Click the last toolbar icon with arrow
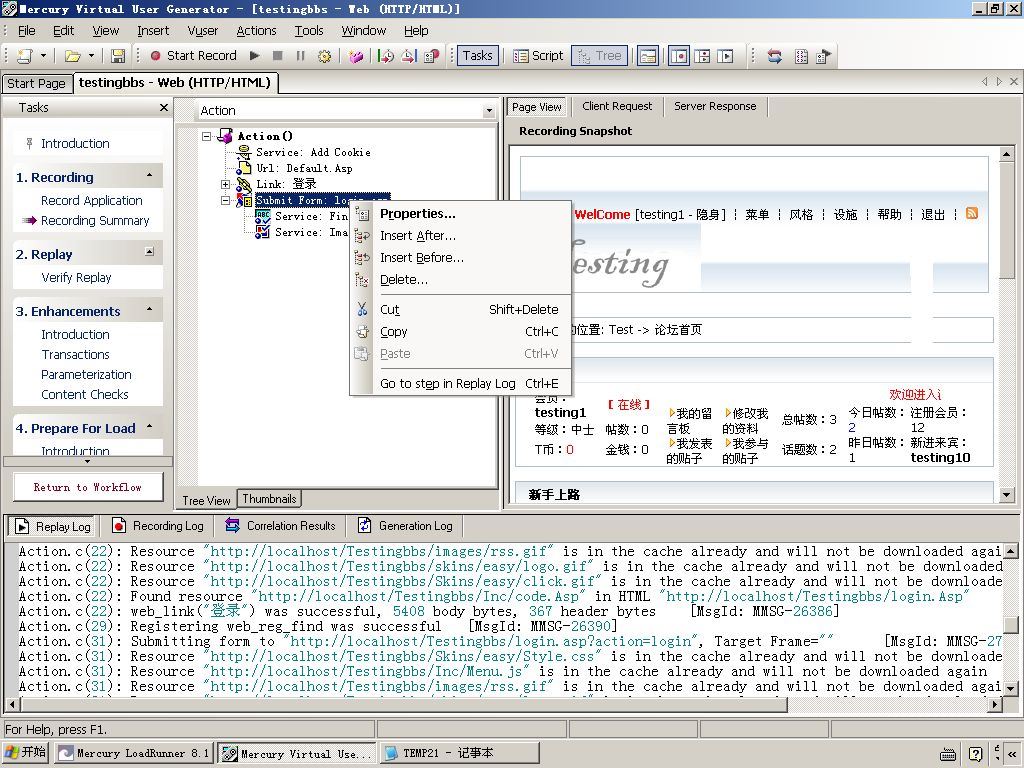 (824, 56)
